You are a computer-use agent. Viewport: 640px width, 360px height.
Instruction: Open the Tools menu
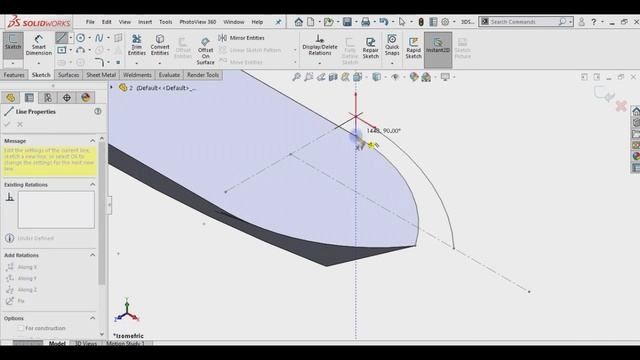(x=165, y=22)
